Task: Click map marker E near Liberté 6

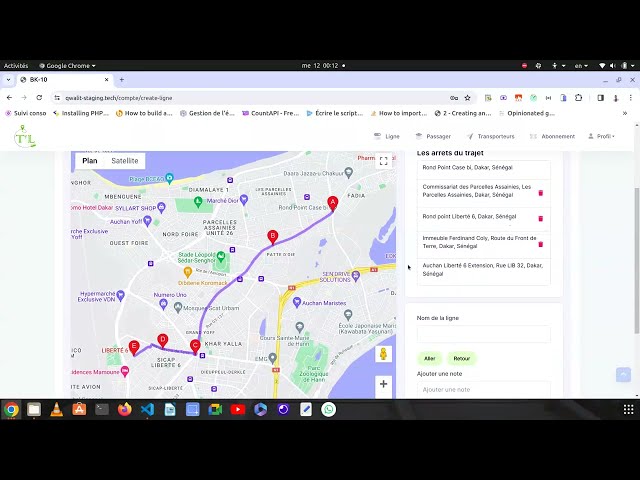Action: point(134,348)
